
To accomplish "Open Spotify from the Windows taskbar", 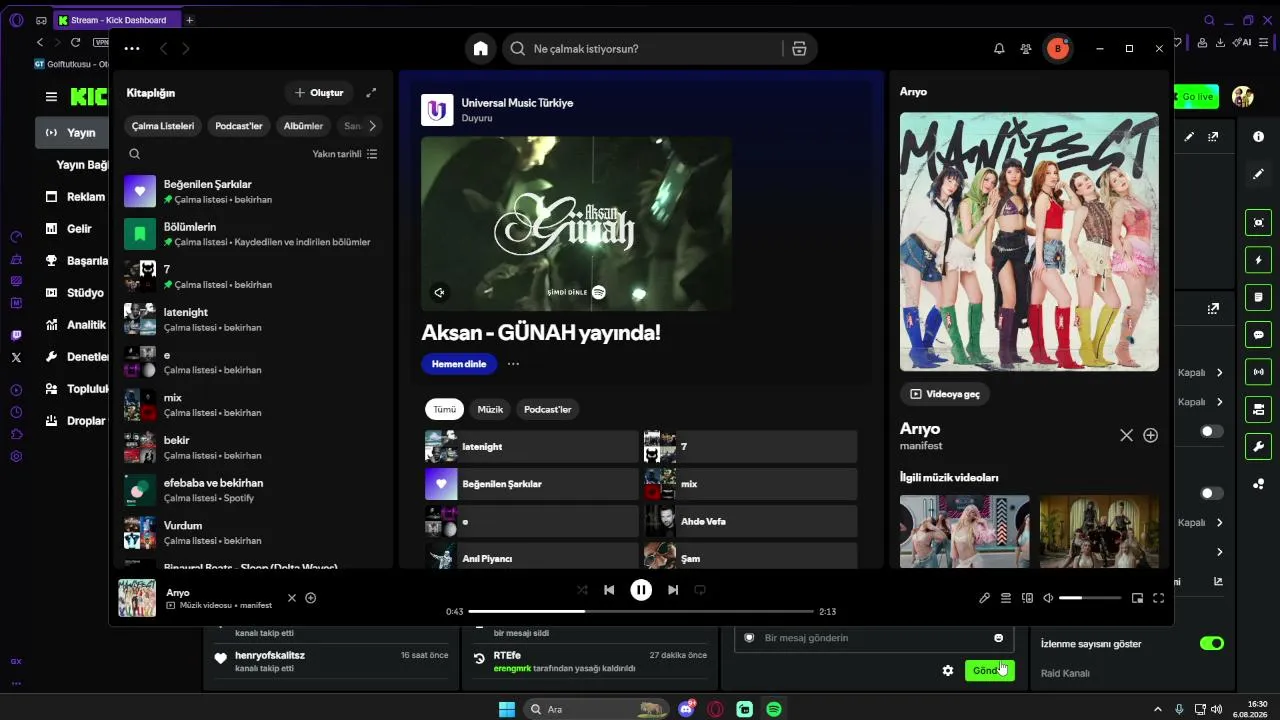I will [774, 709].
